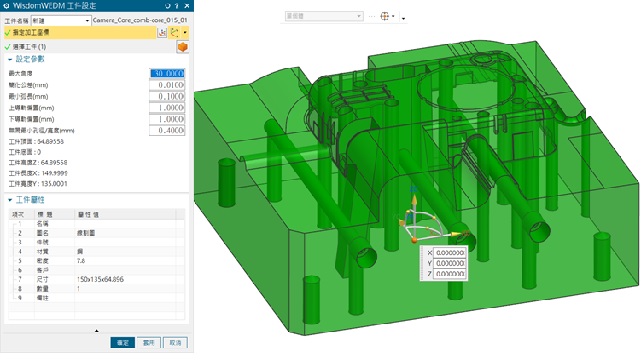Click the green CSYS axes icon

click(175, 33)
